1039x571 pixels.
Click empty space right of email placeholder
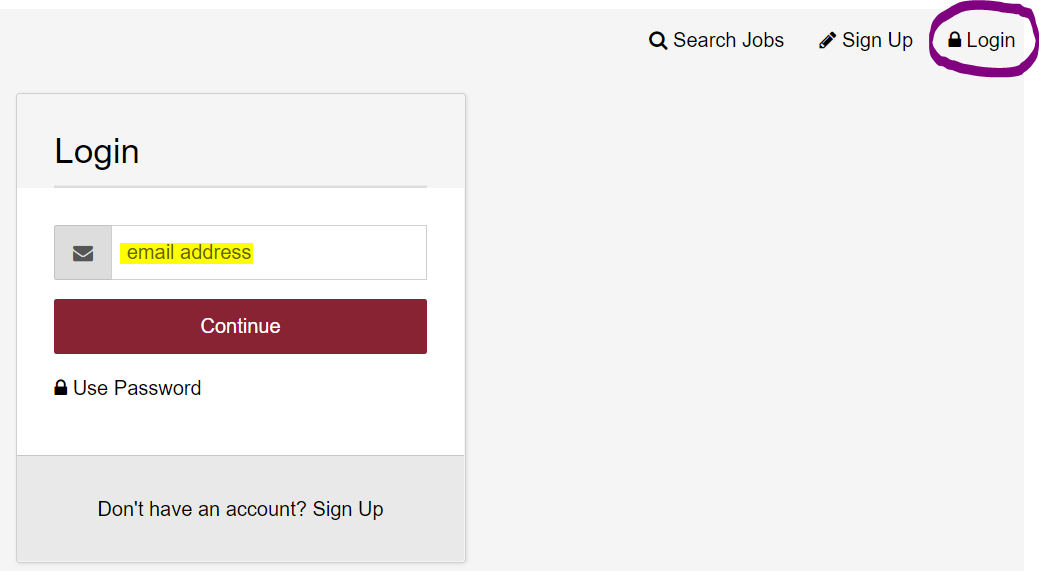339,252
